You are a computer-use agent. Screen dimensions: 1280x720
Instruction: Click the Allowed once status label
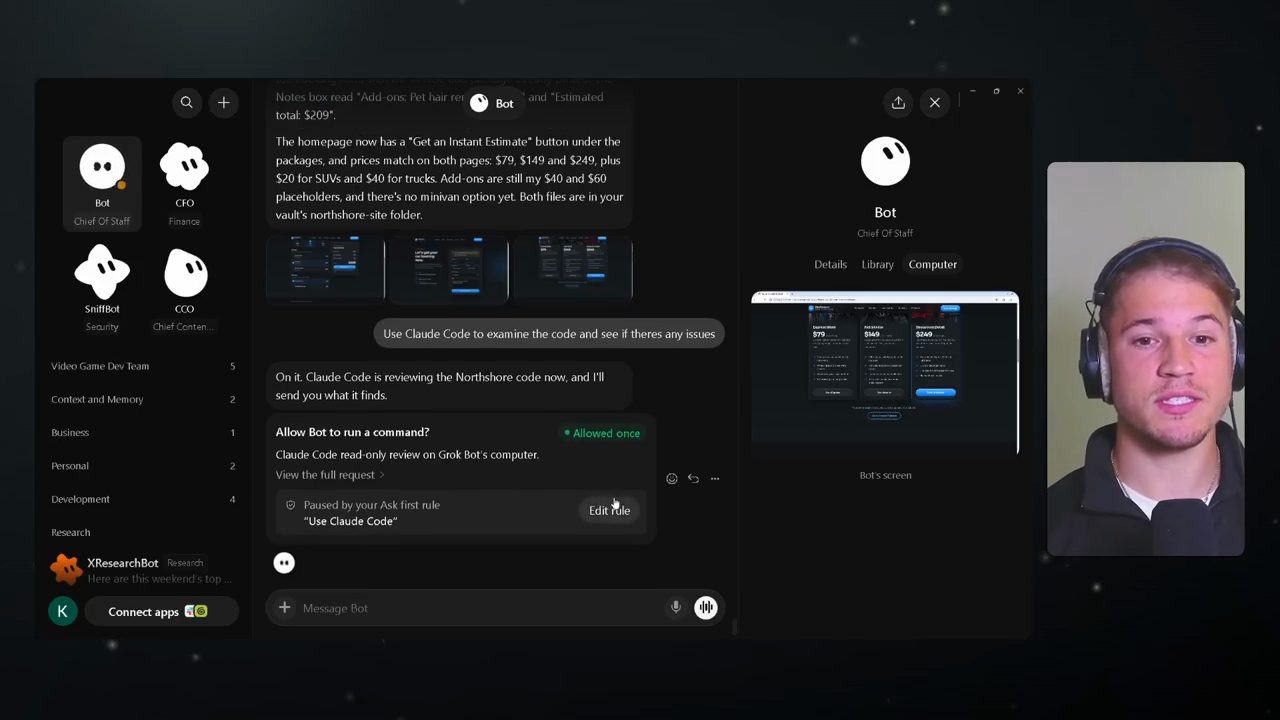602,433
